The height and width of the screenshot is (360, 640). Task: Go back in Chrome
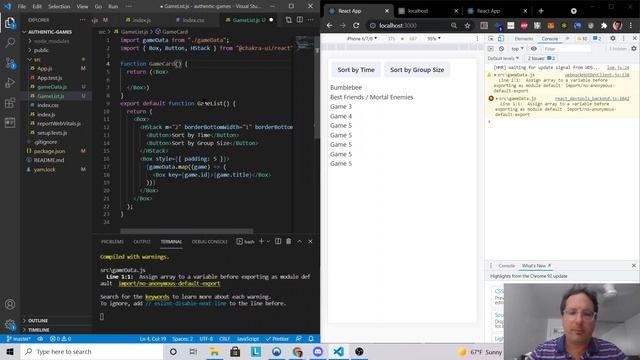(329, 25)
